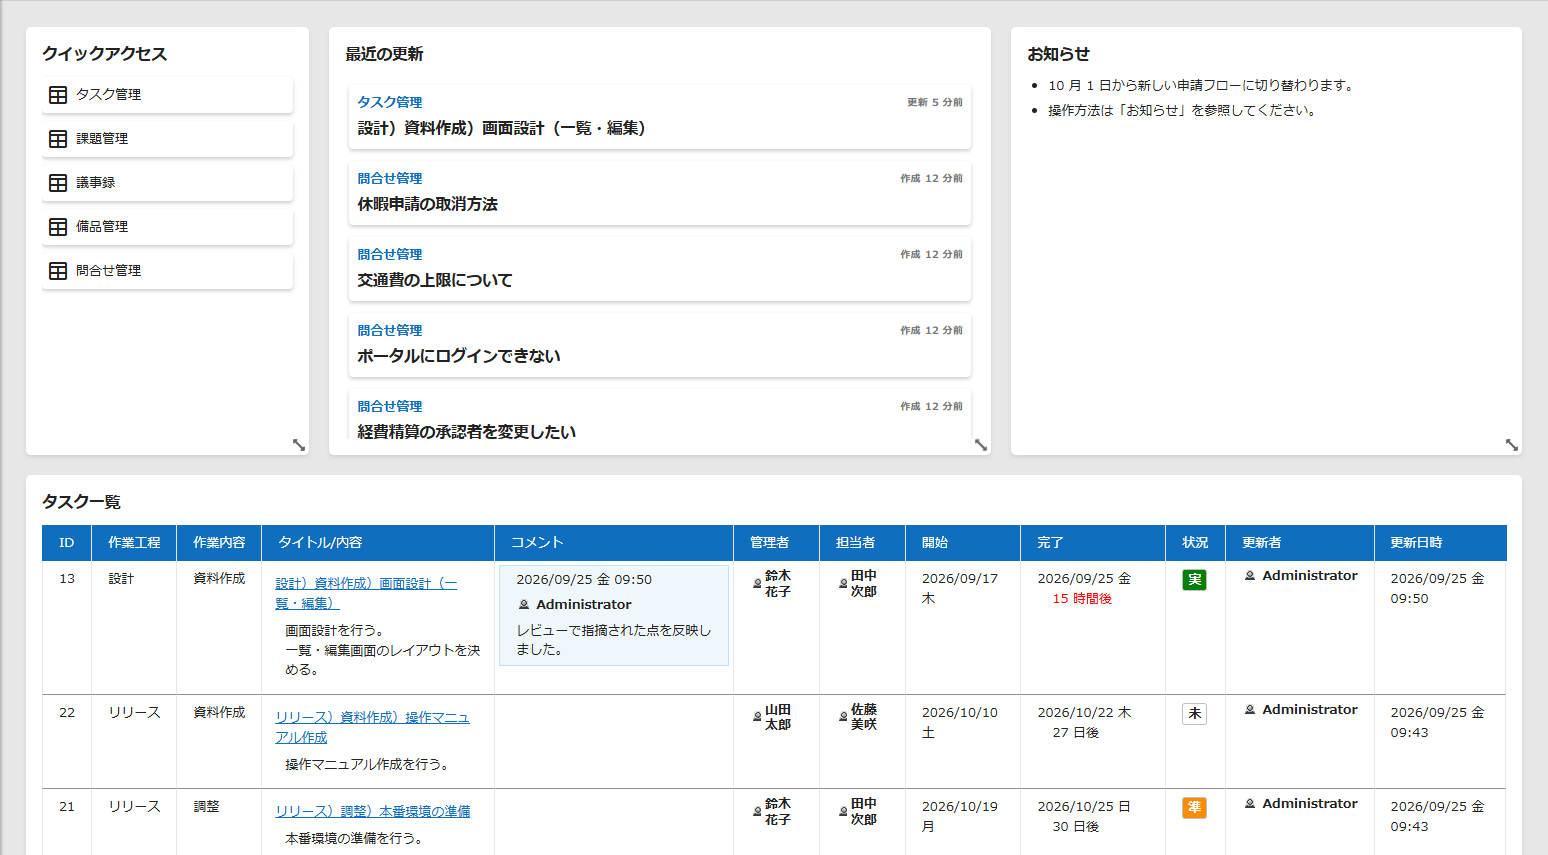Viewport: 1548px width, 855px height.
Task: Click user icon beside 田中次郎 in row 21
Action: click(x=843, y=811)
